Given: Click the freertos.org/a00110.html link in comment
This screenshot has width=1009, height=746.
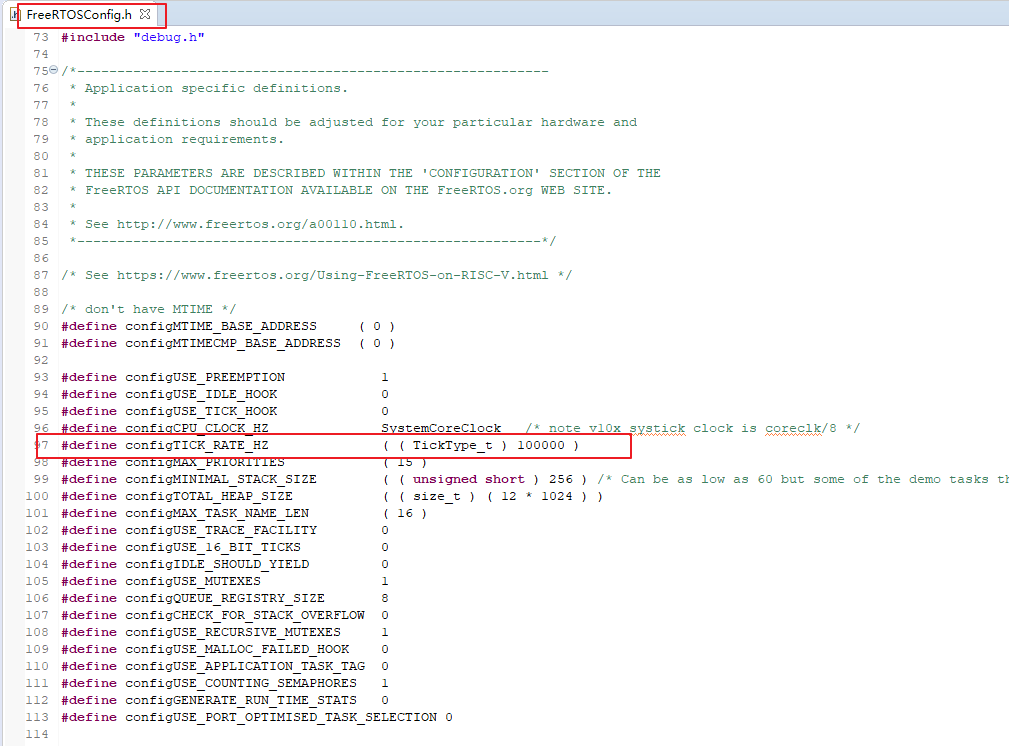Looking at the screenshot, I should point(260,224).
